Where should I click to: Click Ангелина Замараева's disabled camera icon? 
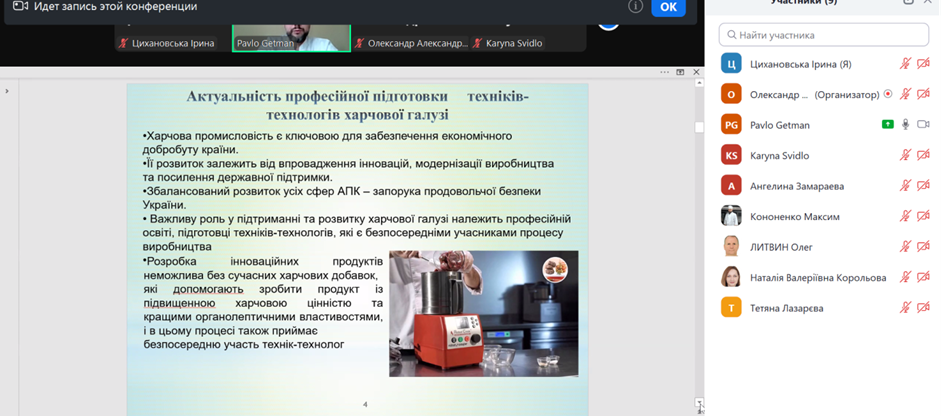pyautogui.click(x=923, y=186)
